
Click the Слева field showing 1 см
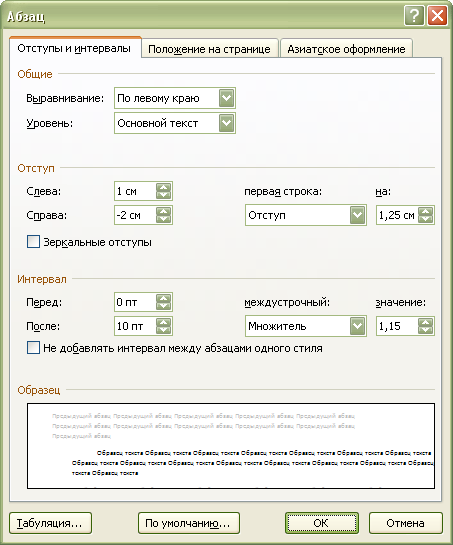135,191
